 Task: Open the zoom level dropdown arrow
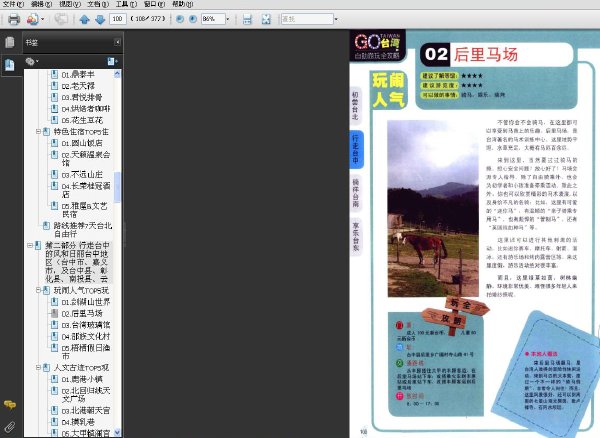(228, 19)
